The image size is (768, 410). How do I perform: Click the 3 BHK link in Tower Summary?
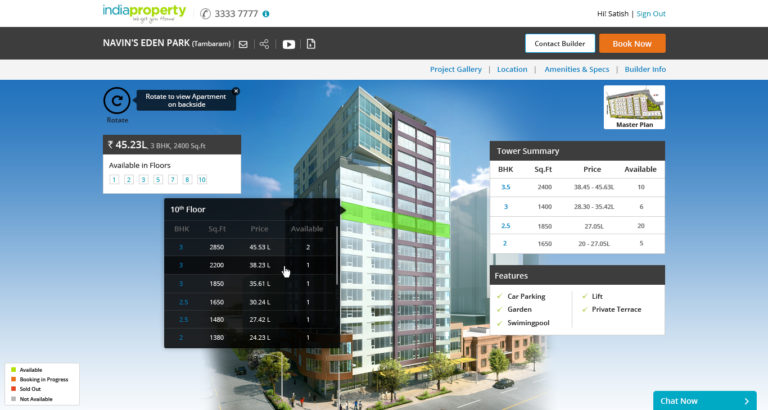(505, 207)
